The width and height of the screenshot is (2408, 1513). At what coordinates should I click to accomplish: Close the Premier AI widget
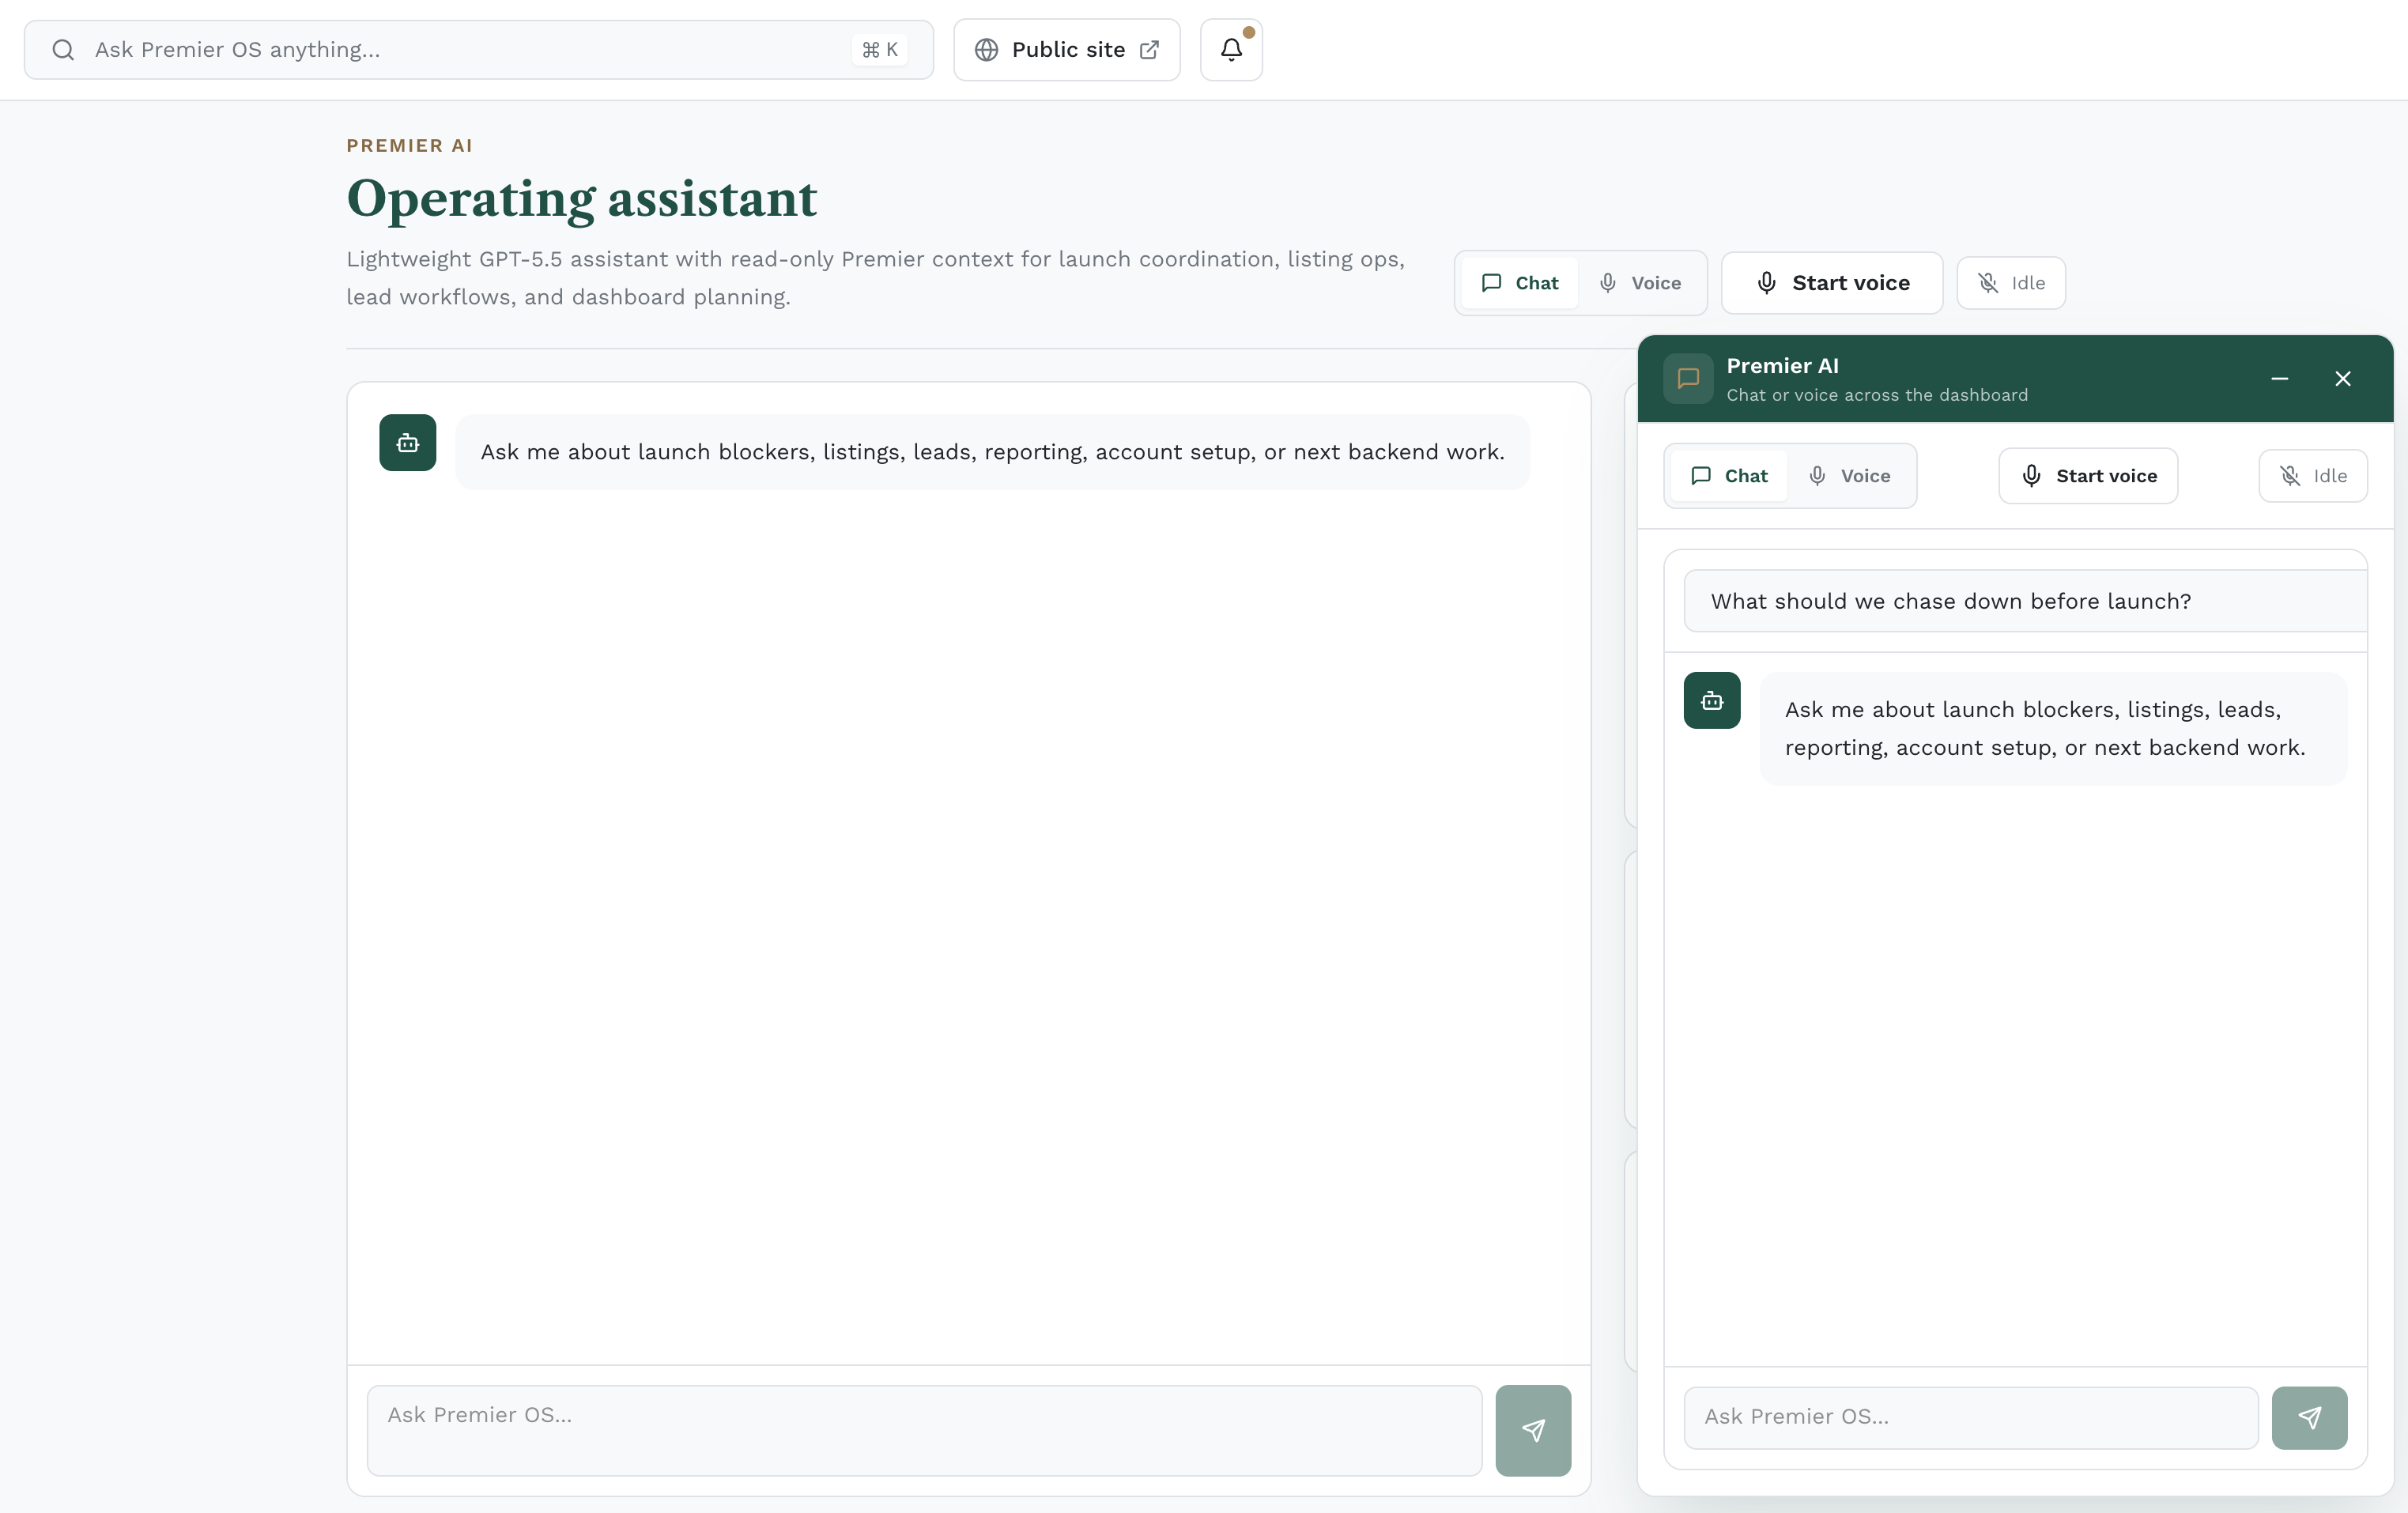(x=2343, y=378)
